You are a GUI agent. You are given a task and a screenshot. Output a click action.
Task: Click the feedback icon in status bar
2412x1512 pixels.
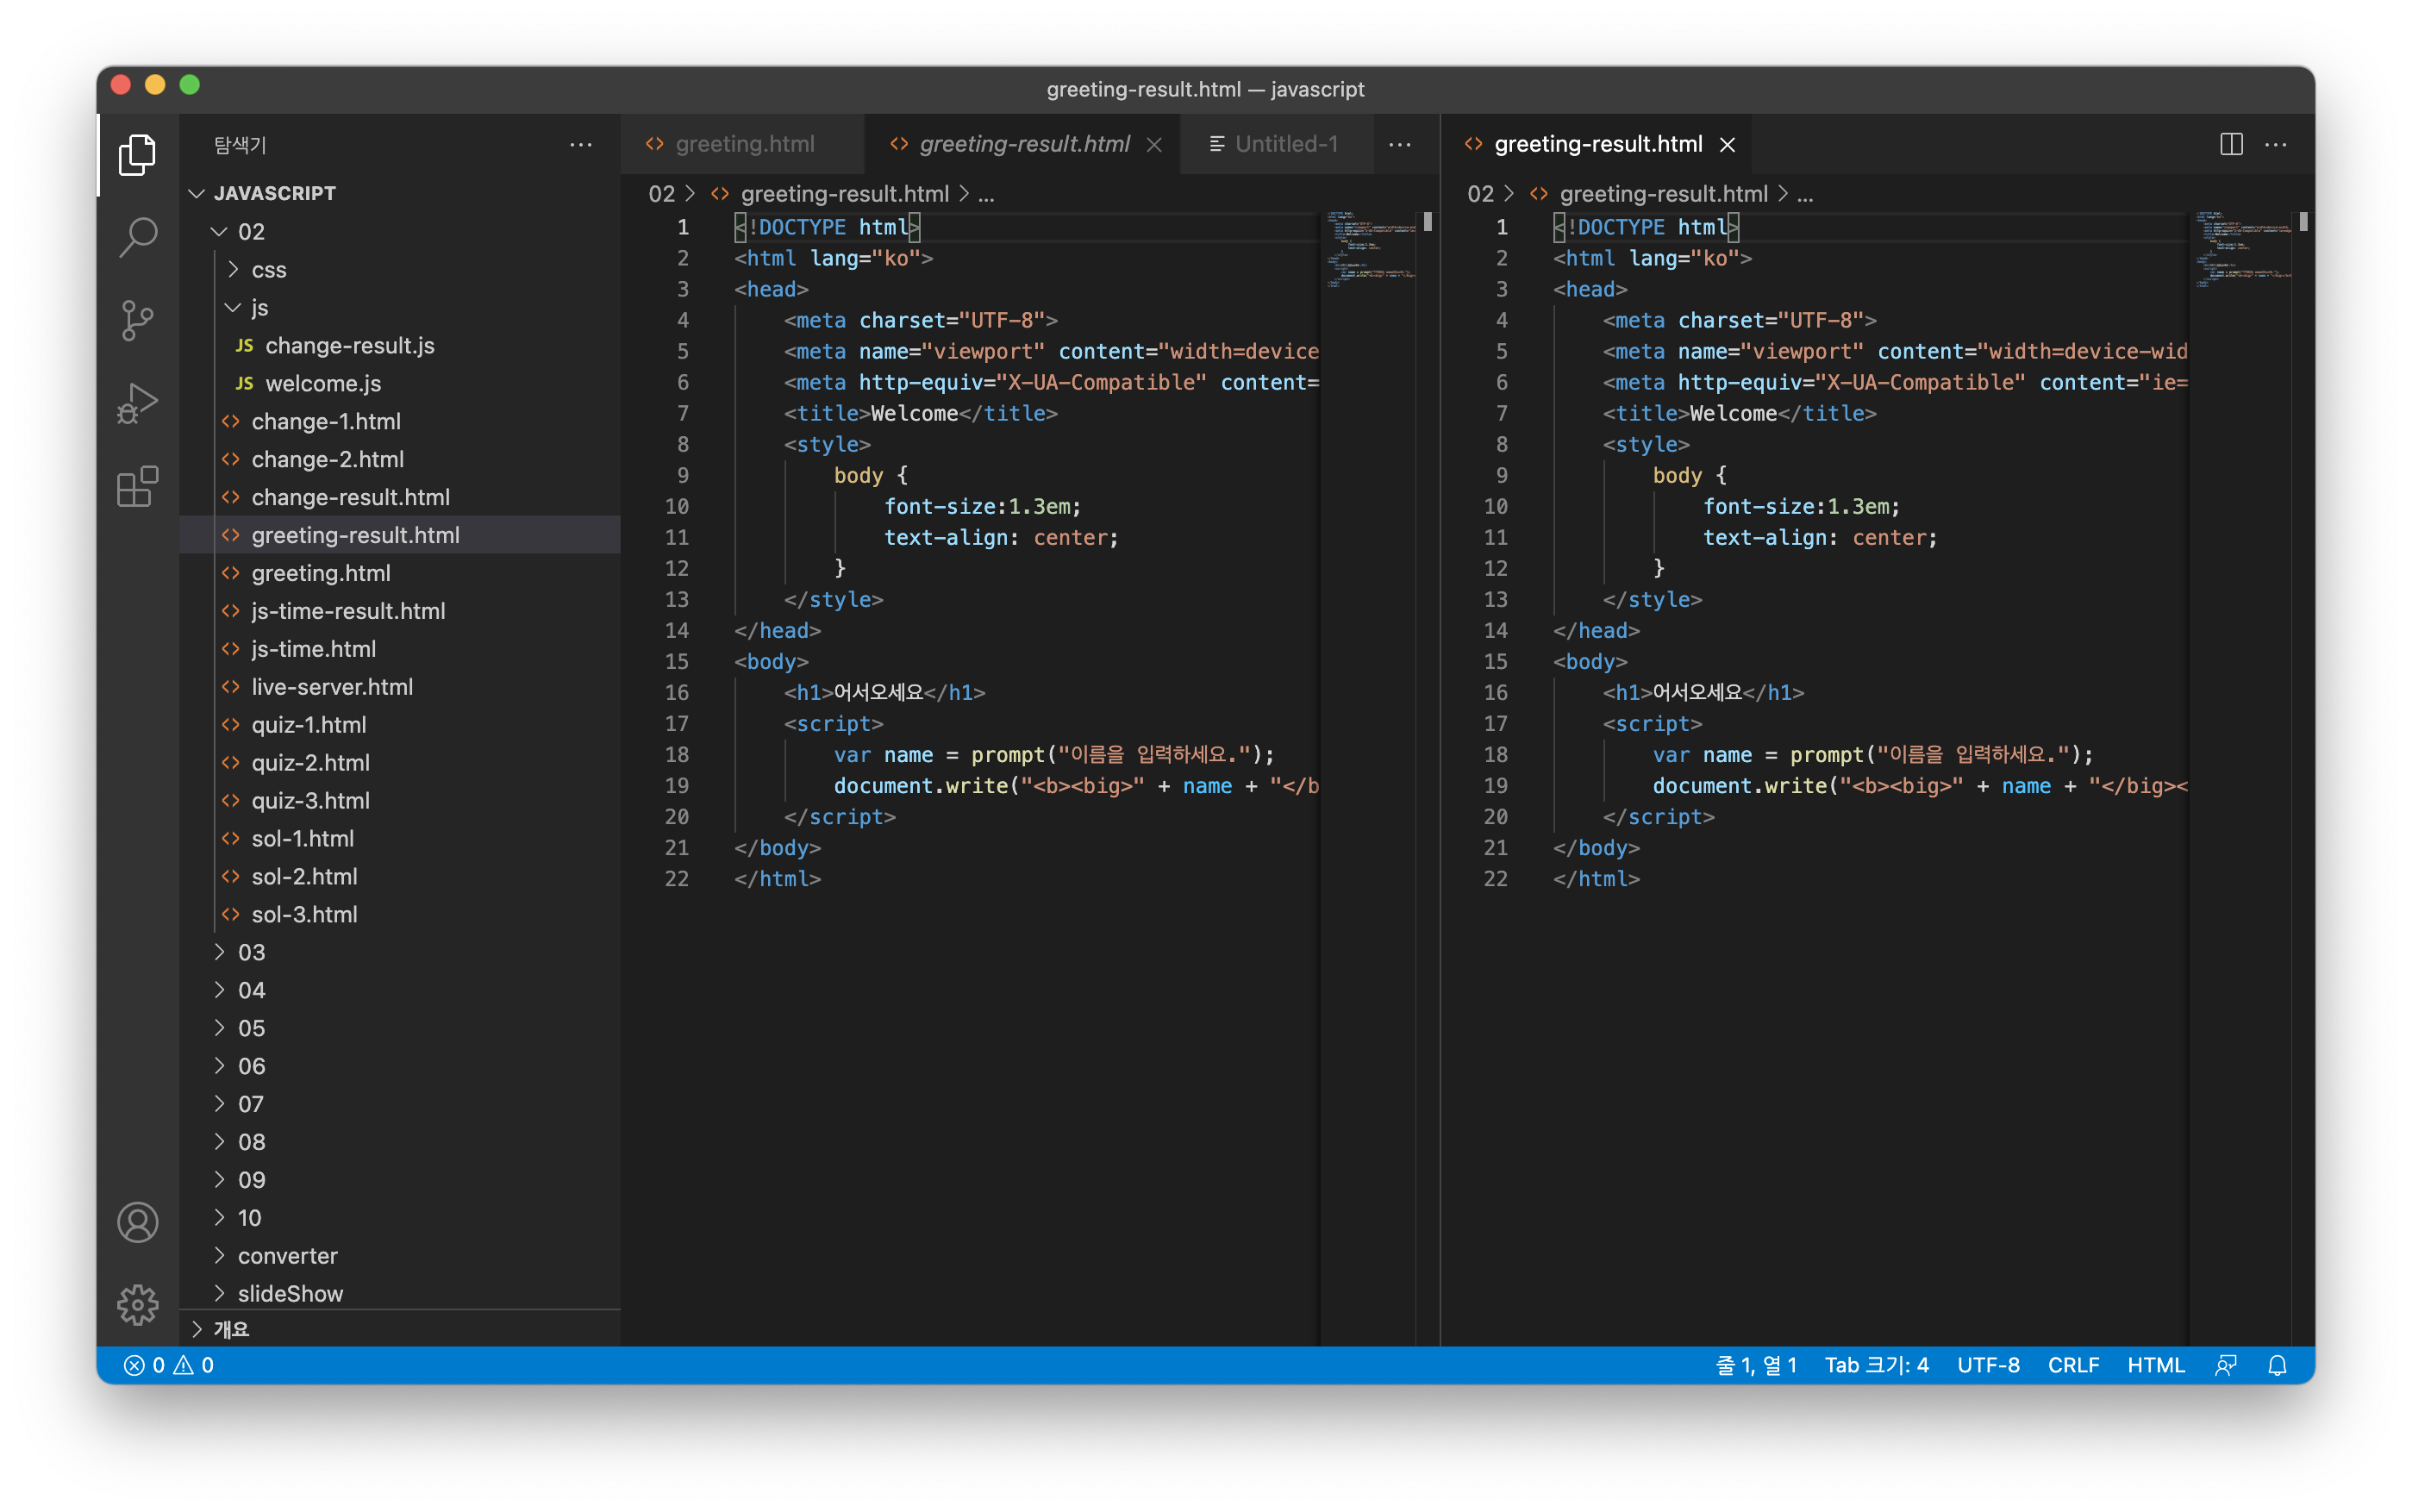[2225, 1365]
